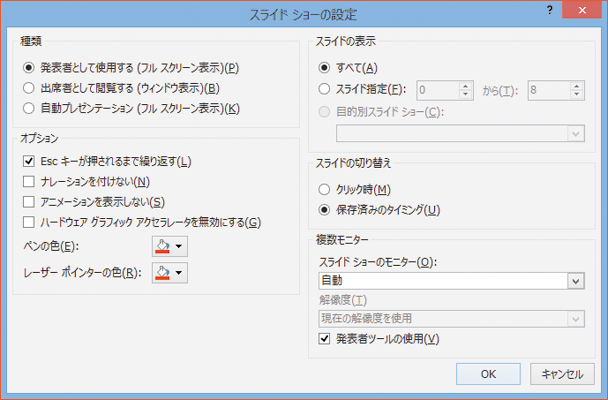
Task: Click the help question mark icon
Action: pos(549,10)
